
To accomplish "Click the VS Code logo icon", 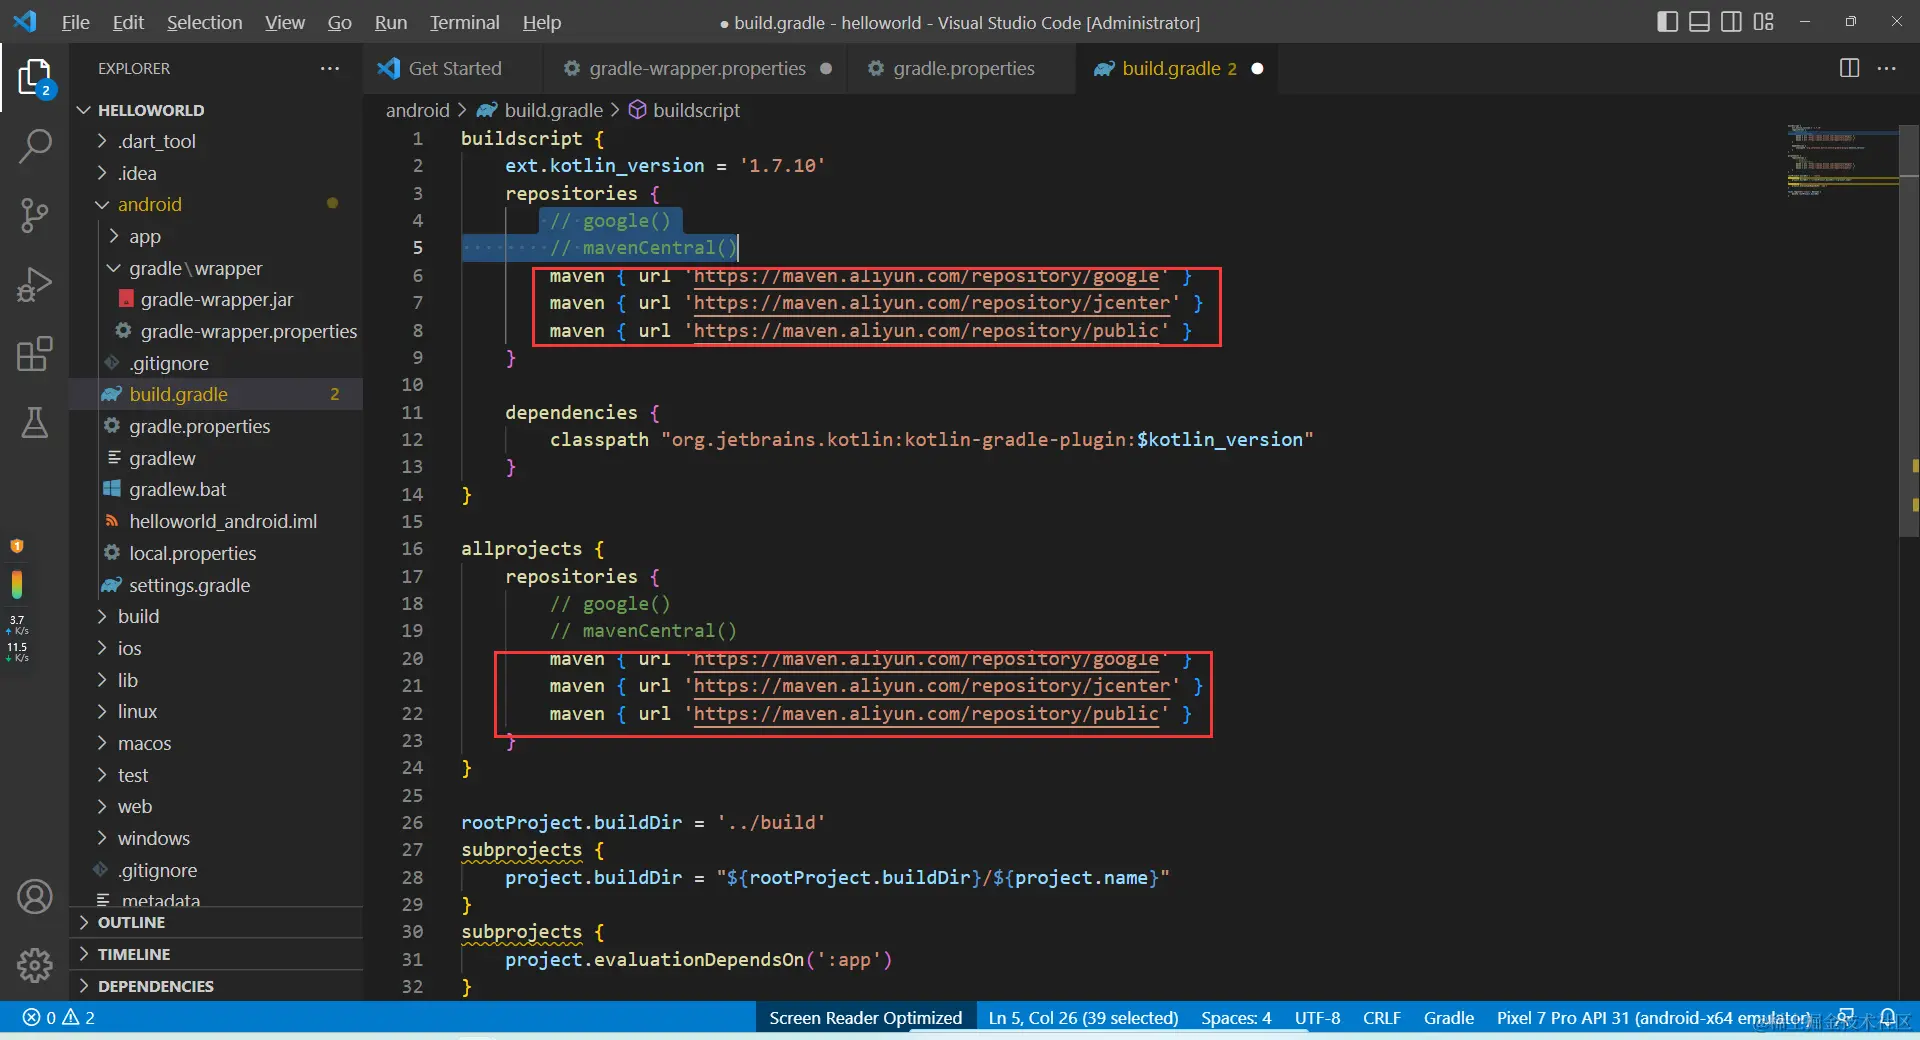I will (25, 21).
